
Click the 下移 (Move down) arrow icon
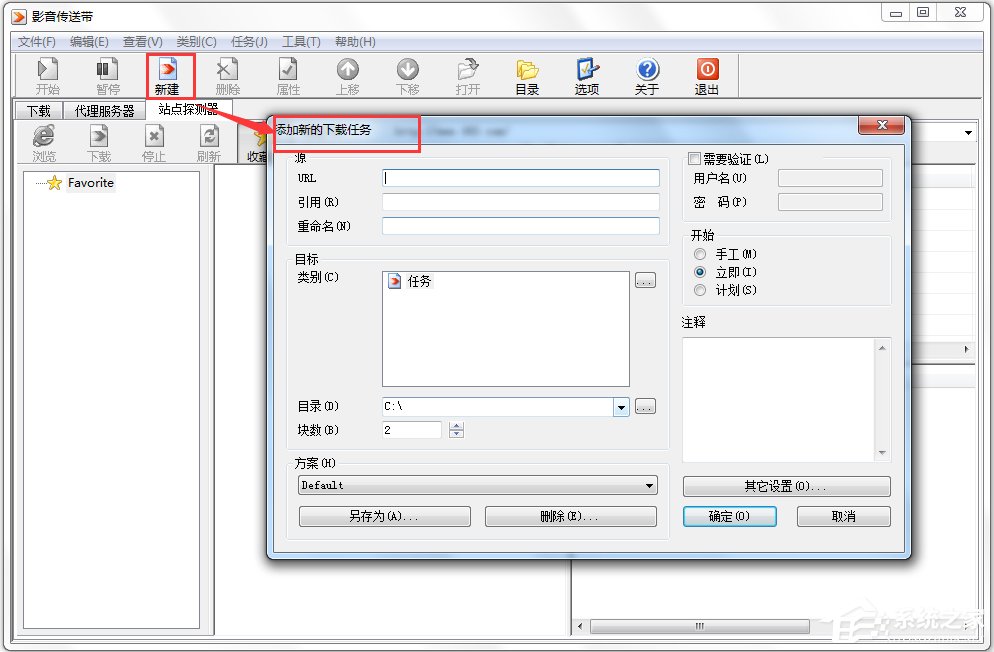click(407, 75)
